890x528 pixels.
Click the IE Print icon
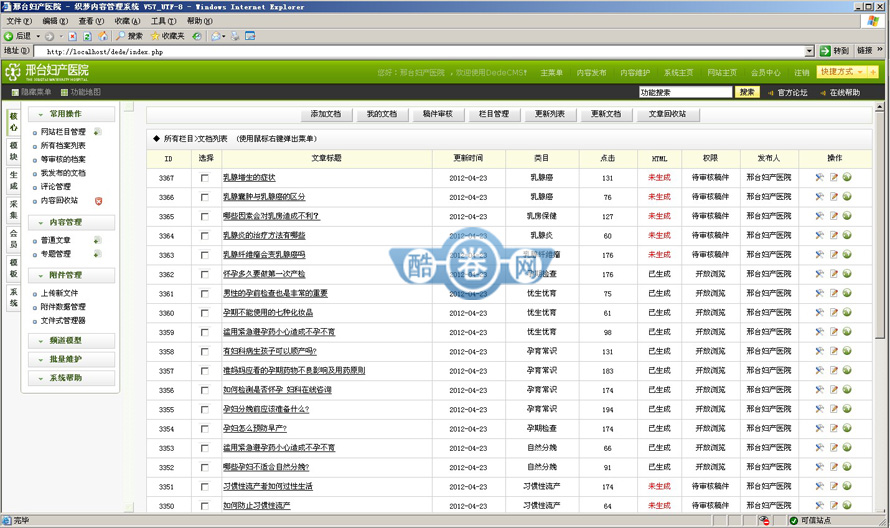[x=235, y=36]
